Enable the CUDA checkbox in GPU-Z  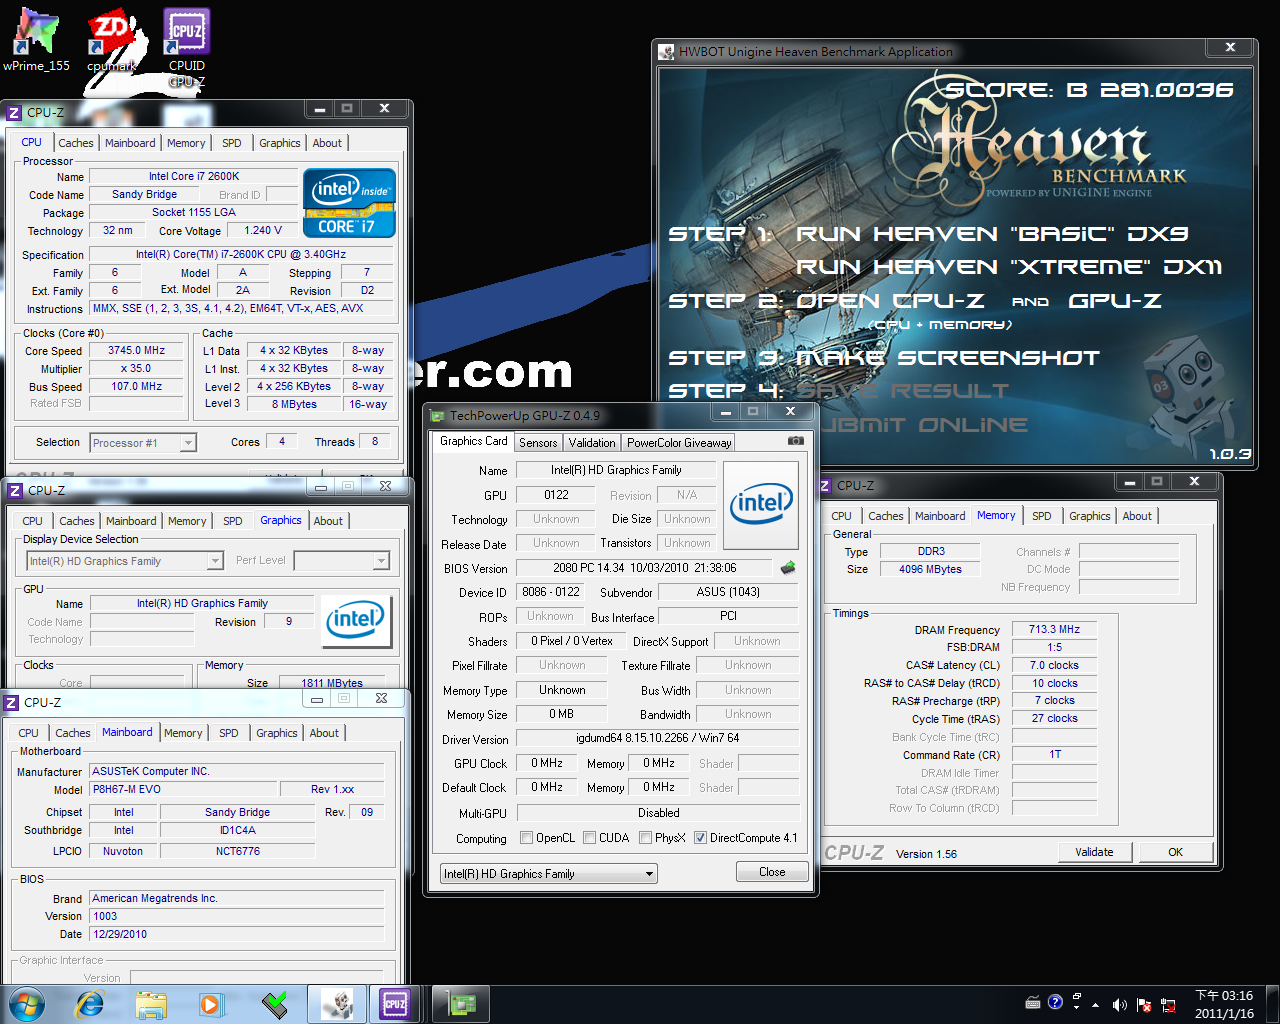click(590, 838)
